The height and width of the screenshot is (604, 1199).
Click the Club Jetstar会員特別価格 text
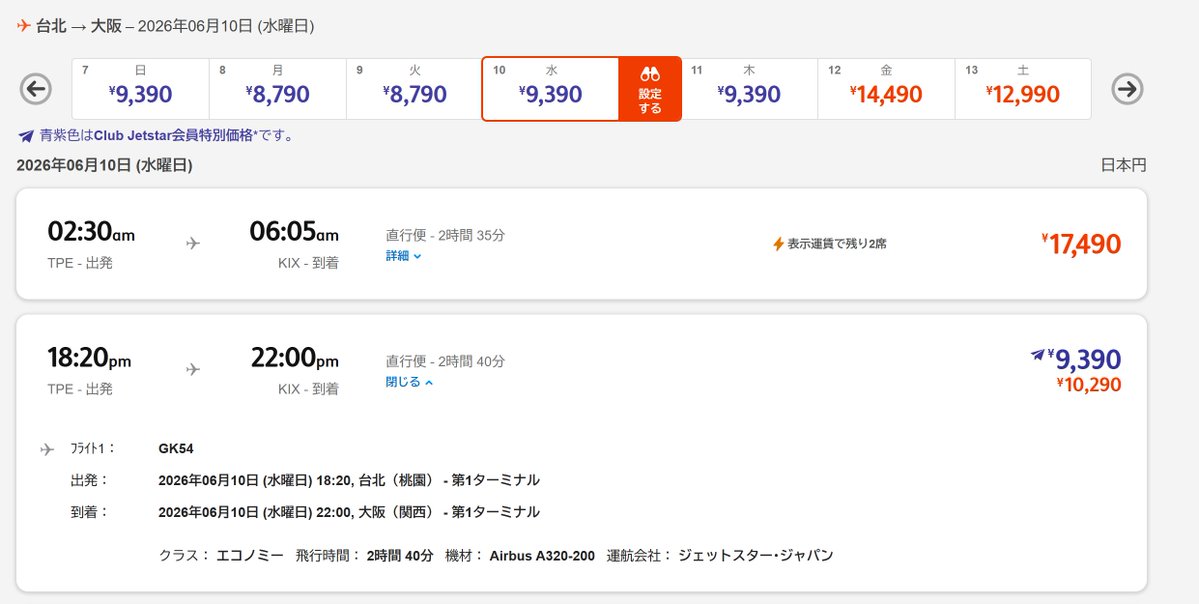[x=173, y=136]
